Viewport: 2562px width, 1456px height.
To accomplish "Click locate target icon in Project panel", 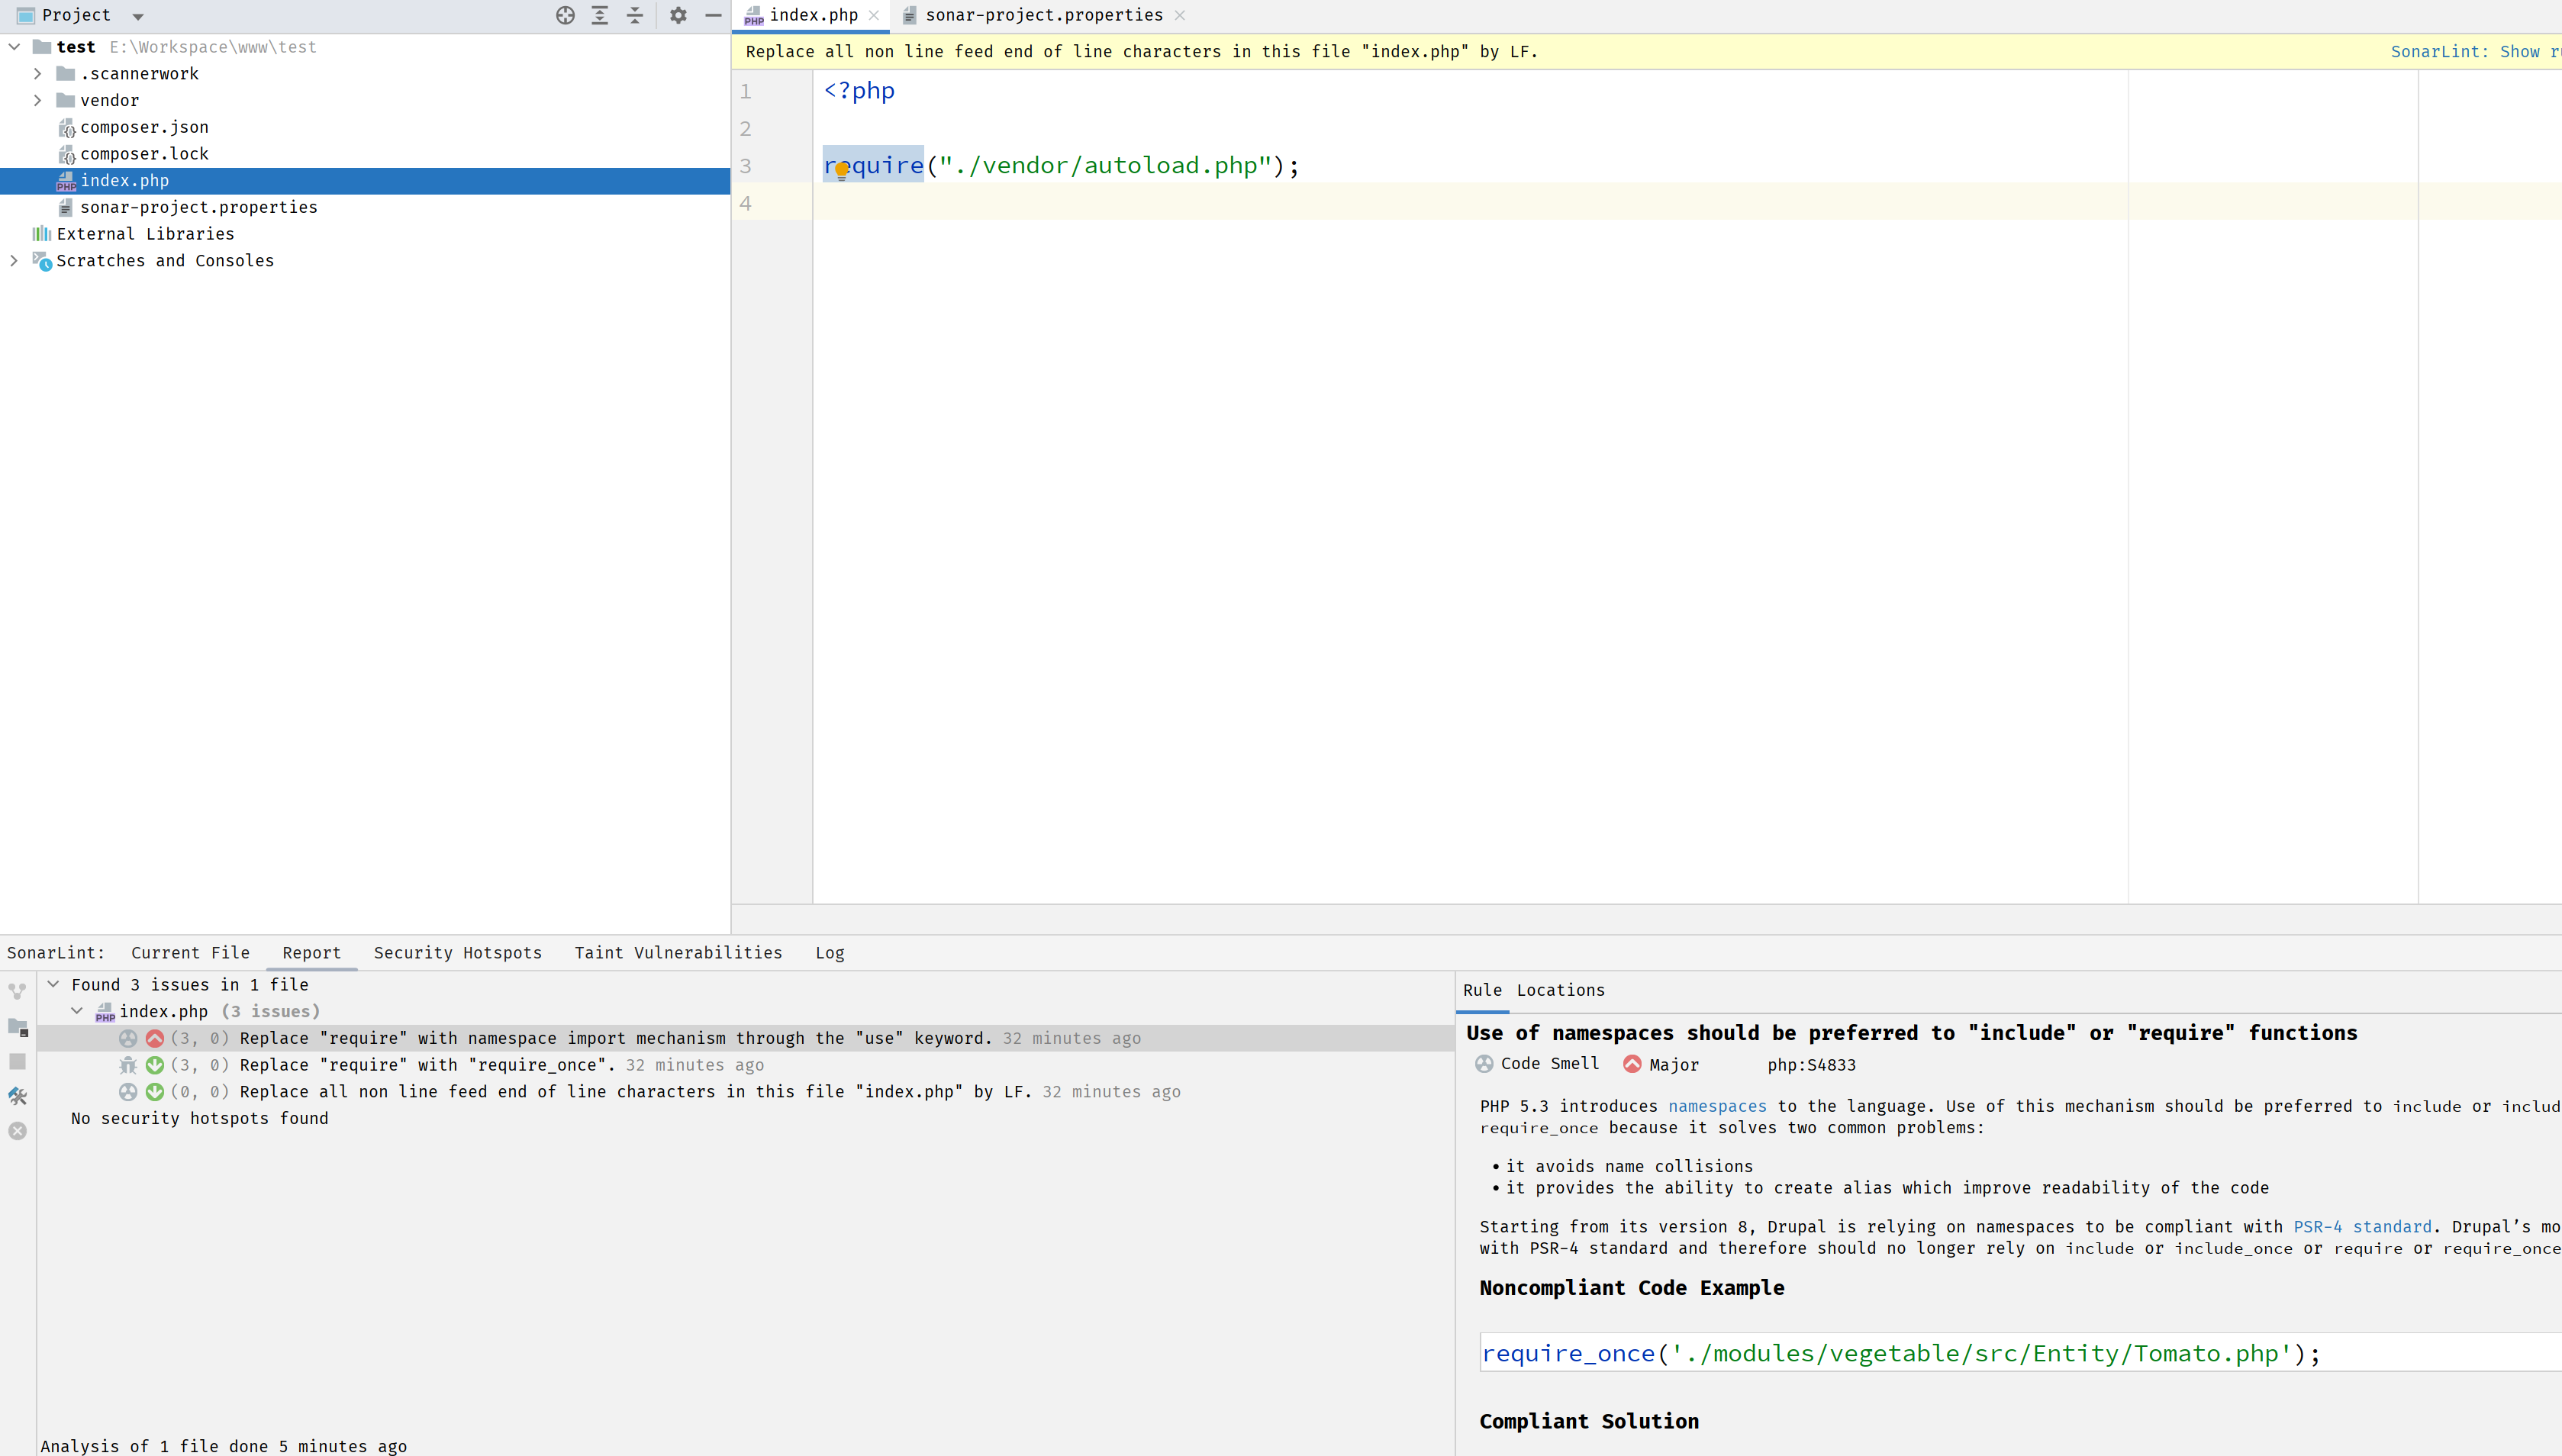I will click(565, 15).
